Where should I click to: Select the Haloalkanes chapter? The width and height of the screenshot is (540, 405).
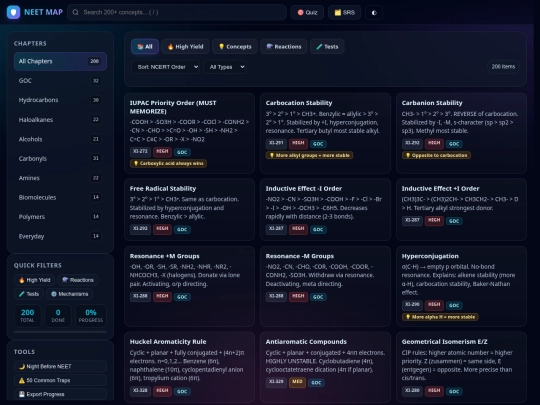coord(60,120)
